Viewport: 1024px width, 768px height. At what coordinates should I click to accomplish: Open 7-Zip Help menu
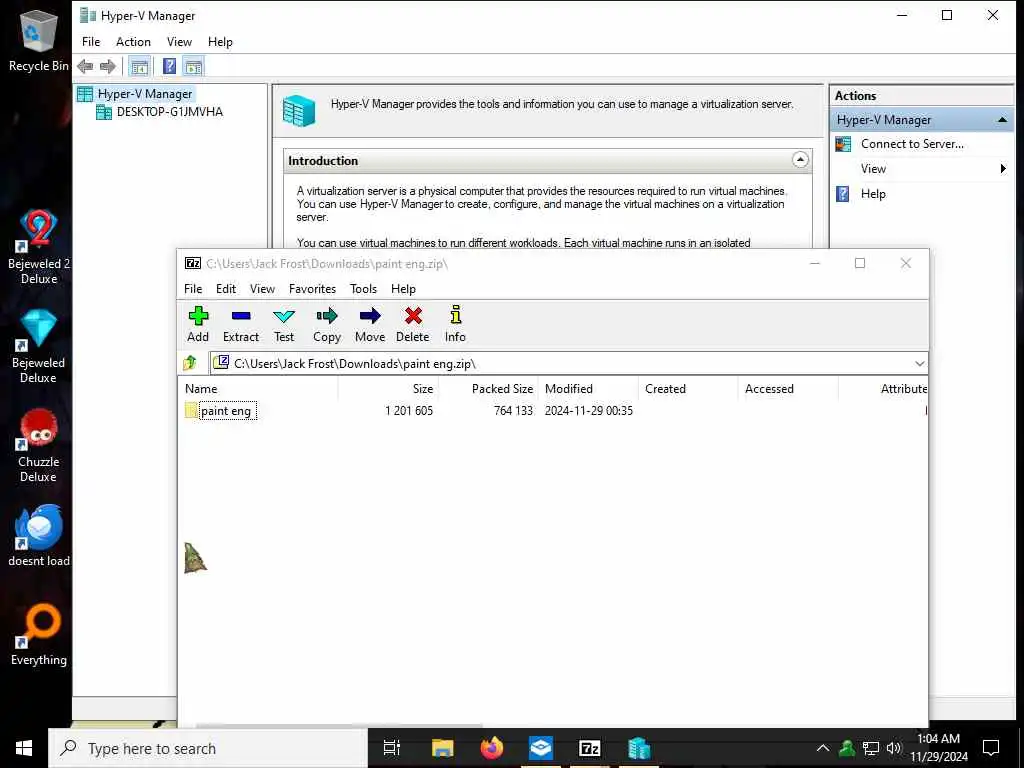tap(403, 289)
